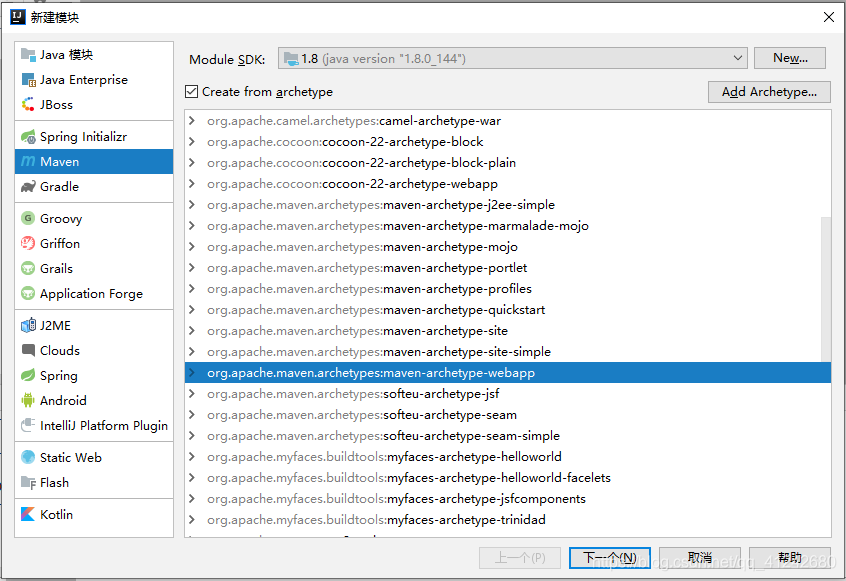The image size is (846, 581).
Task: Select cocoon-22-archetype-block-plain archetype
Action: click(x=507, y=163)
